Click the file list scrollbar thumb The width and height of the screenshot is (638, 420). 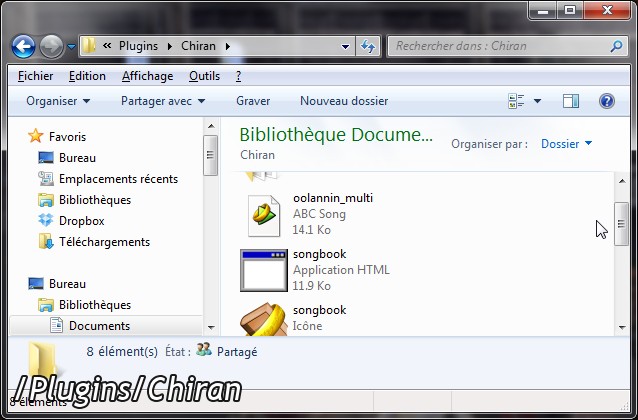[x=621, y=224]
